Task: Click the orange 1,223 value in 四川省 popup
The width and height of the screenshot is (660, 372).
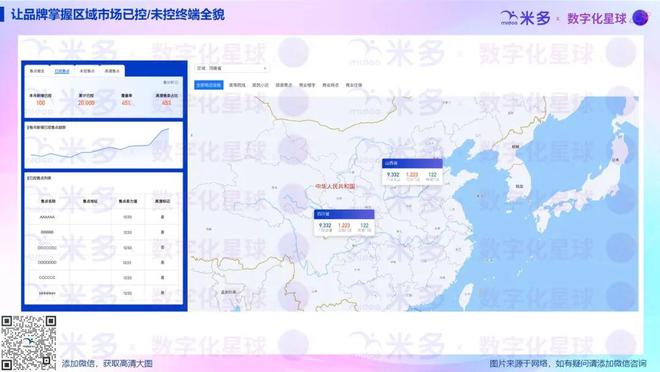Action: click(344, 226)
